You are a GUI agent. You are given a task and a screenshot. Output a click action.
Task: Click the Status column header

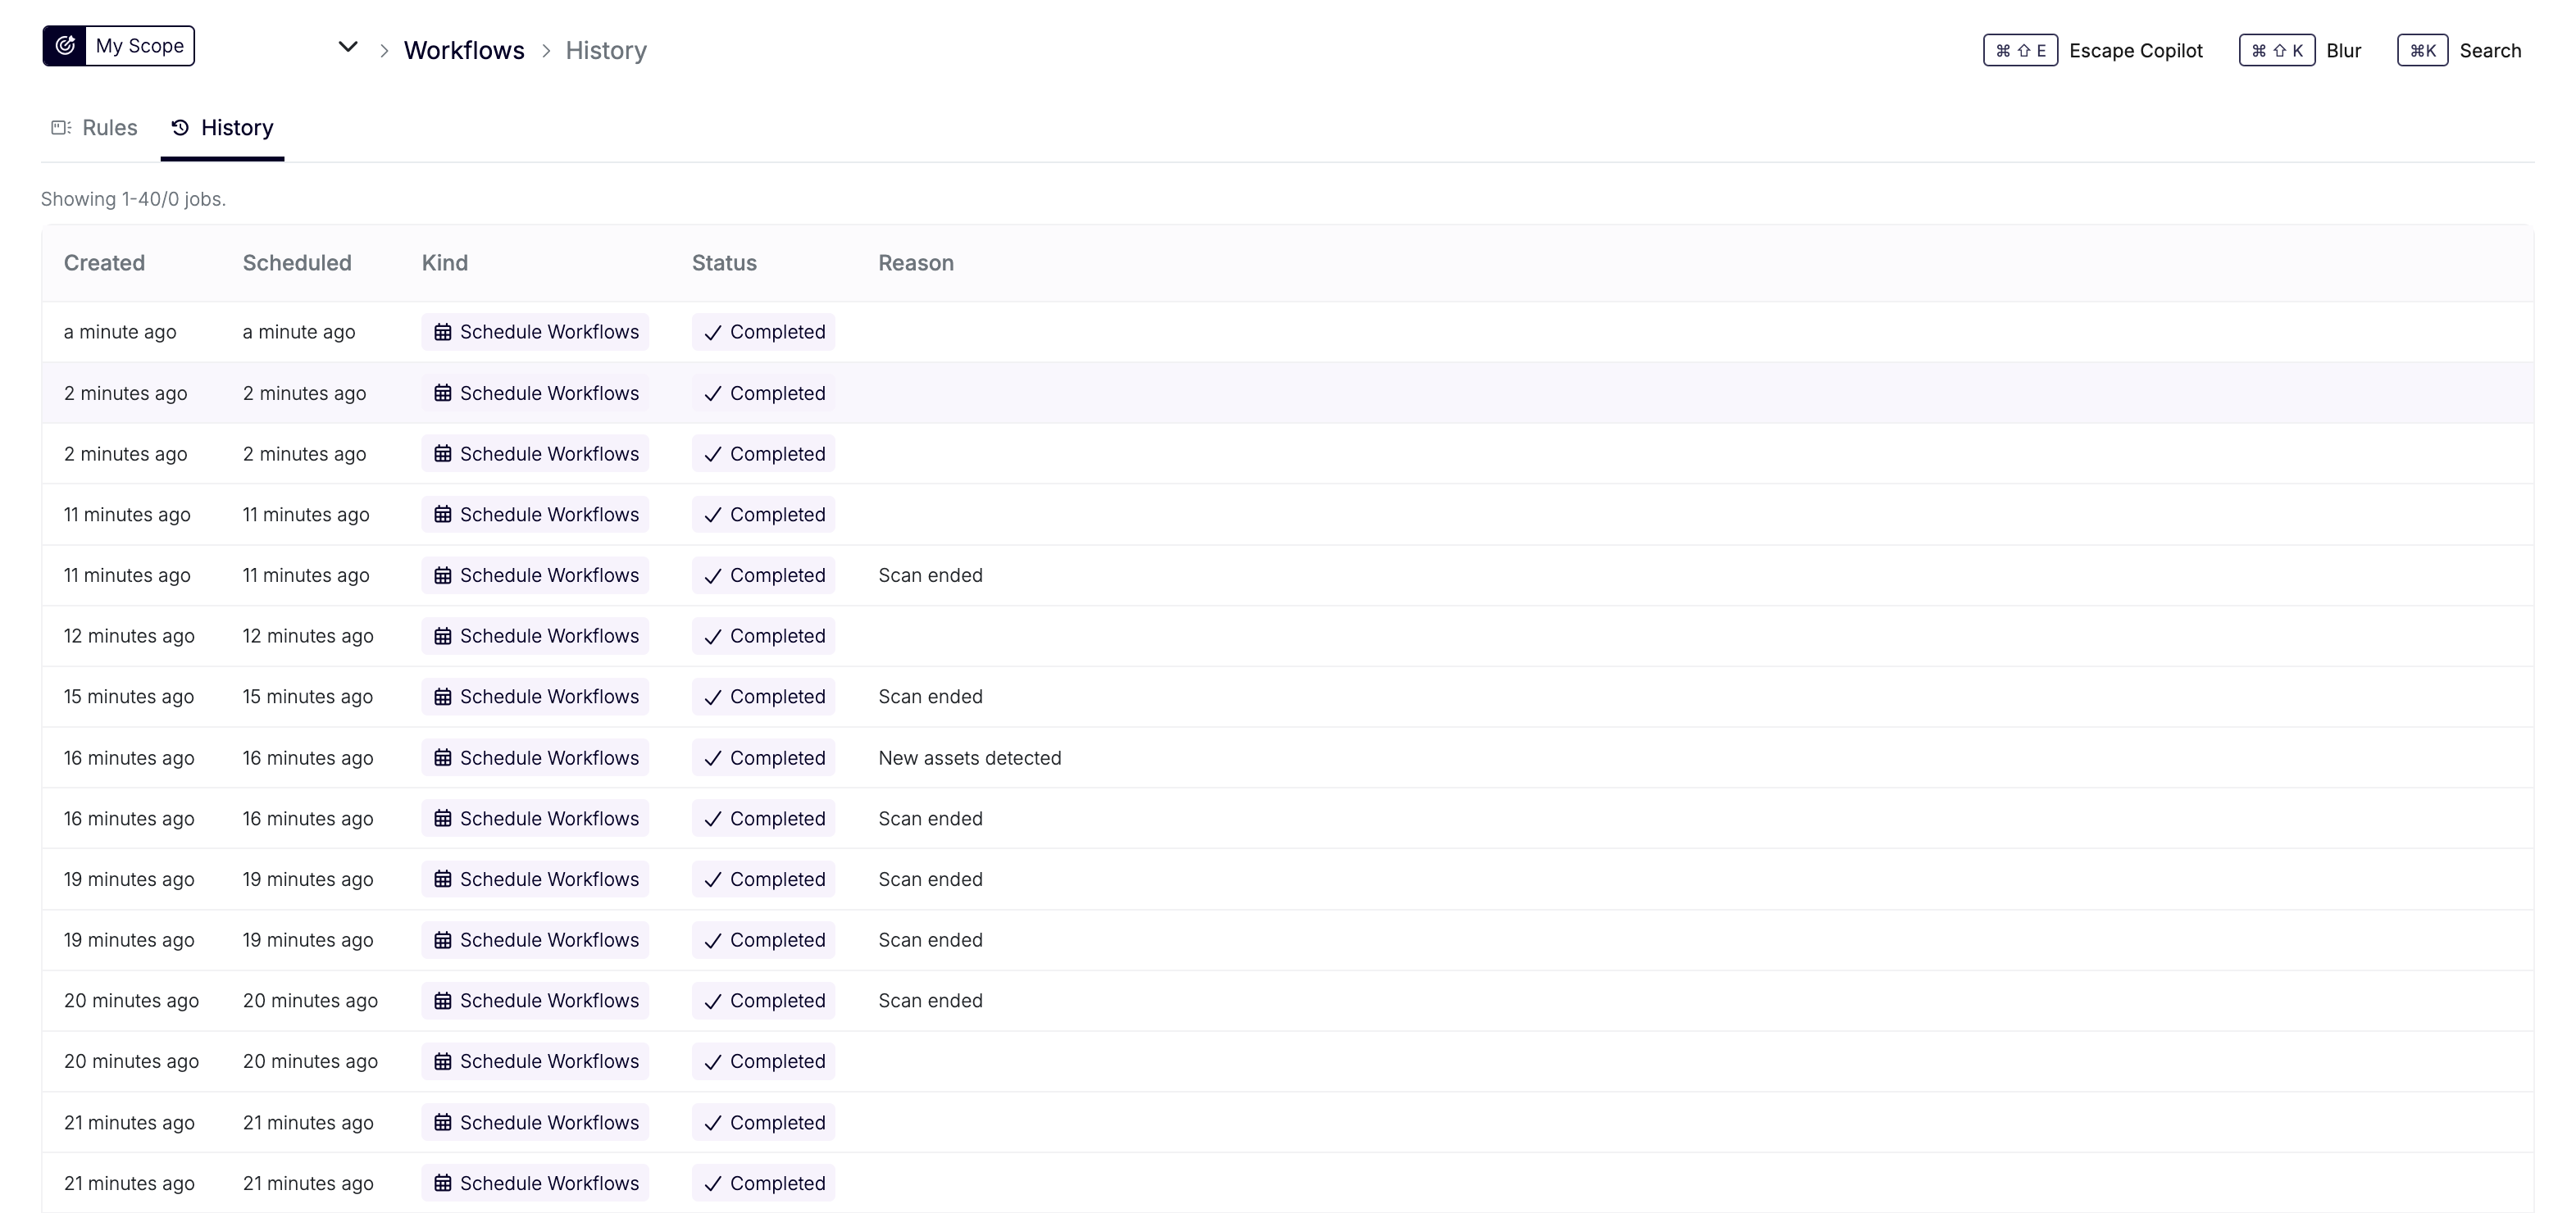pos(724,263)
